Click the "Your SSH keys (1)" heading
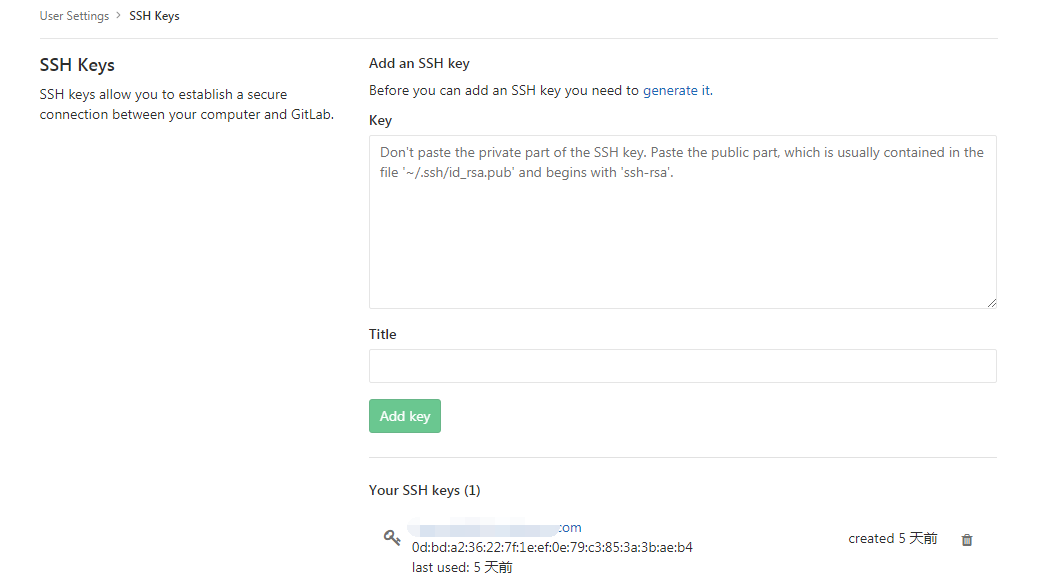This screenshot has height=581, width=1050. coord(424,490)
